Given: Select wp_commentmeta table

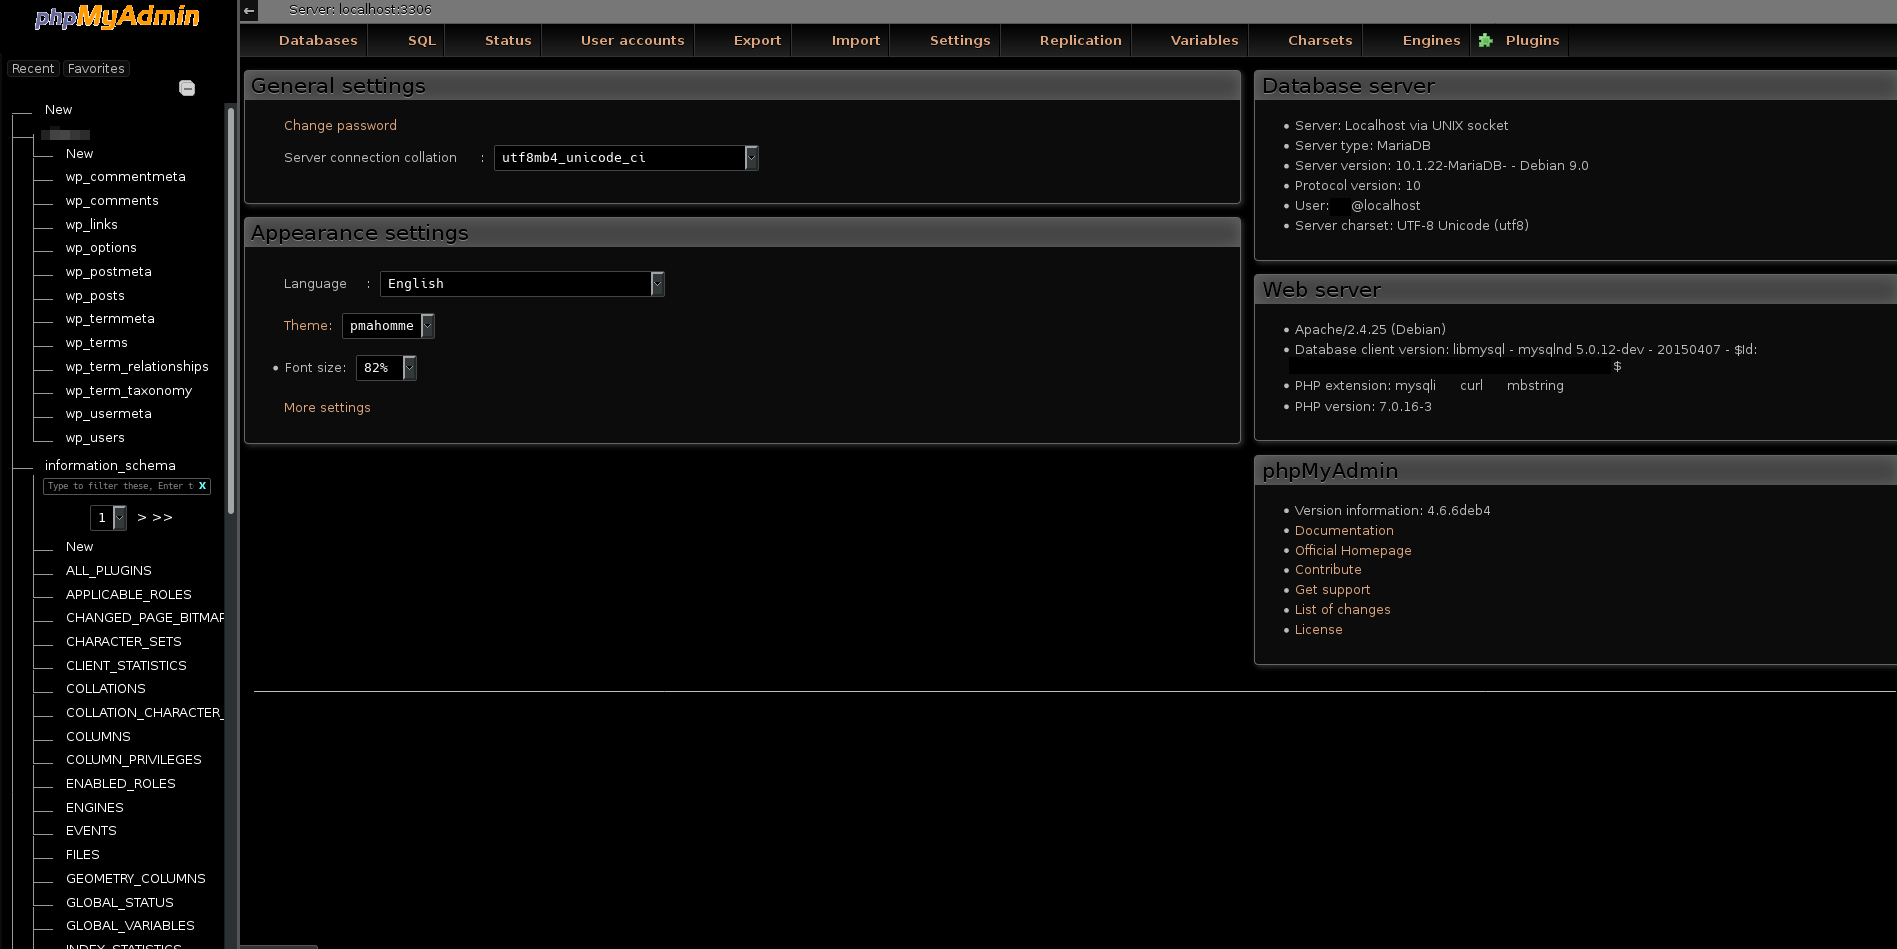Looking at the screenshot, I should pyautogui.click(x=126, y=177).
